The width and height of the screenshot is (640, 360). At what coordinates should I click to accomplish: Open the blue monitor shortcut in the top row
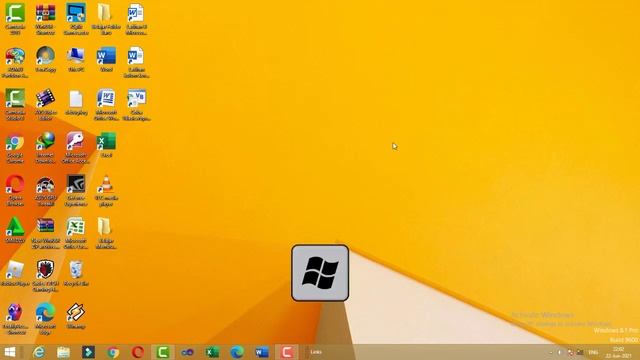76,18
